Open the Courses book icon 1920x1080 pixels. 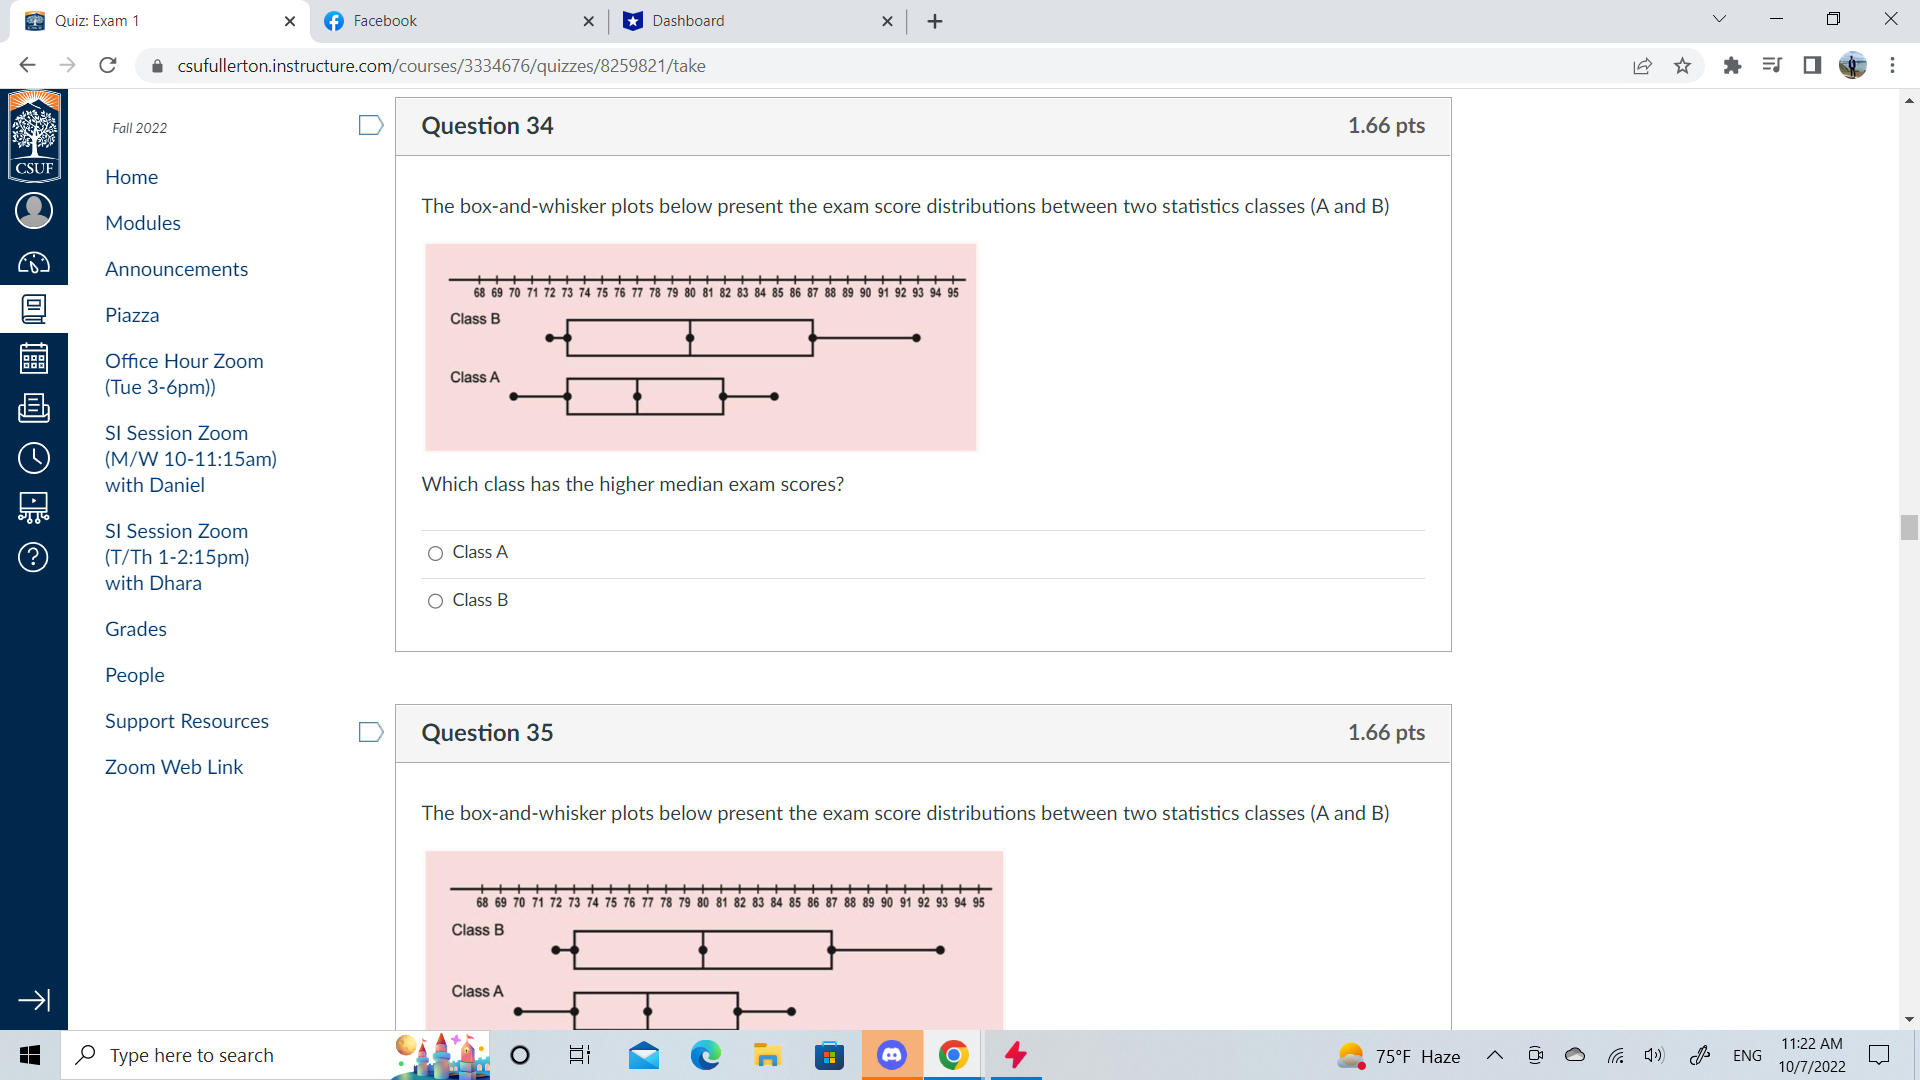click(34, 308)
